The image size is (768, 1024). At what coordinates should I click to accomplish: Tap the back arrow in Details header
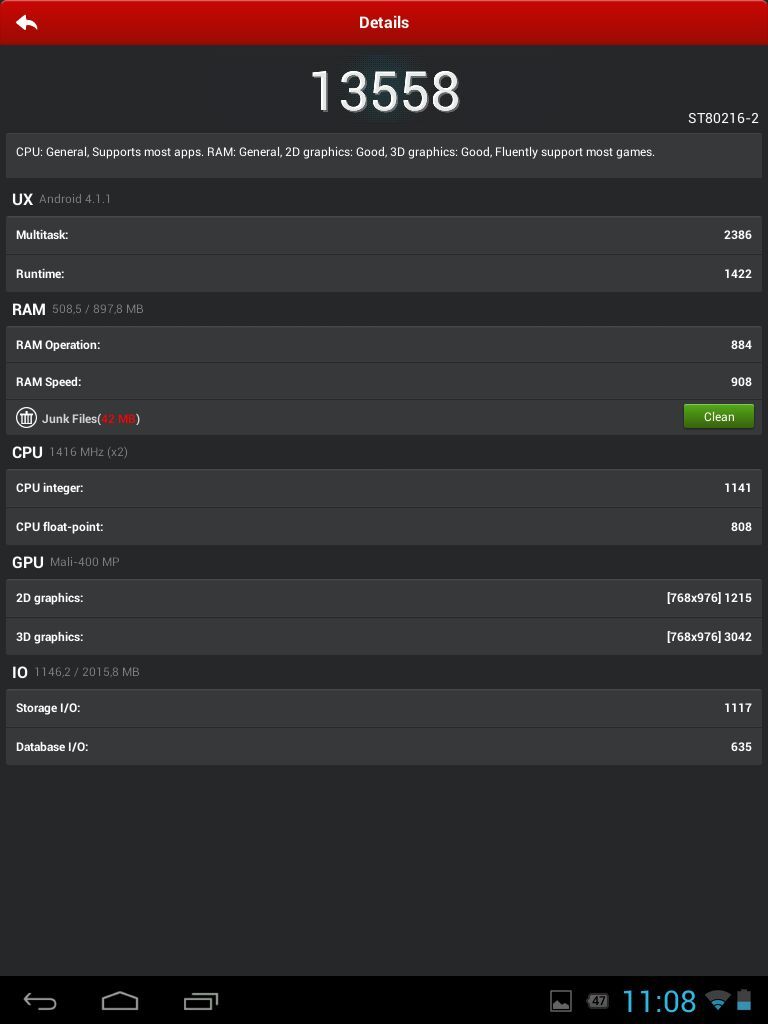pos(27,22)
